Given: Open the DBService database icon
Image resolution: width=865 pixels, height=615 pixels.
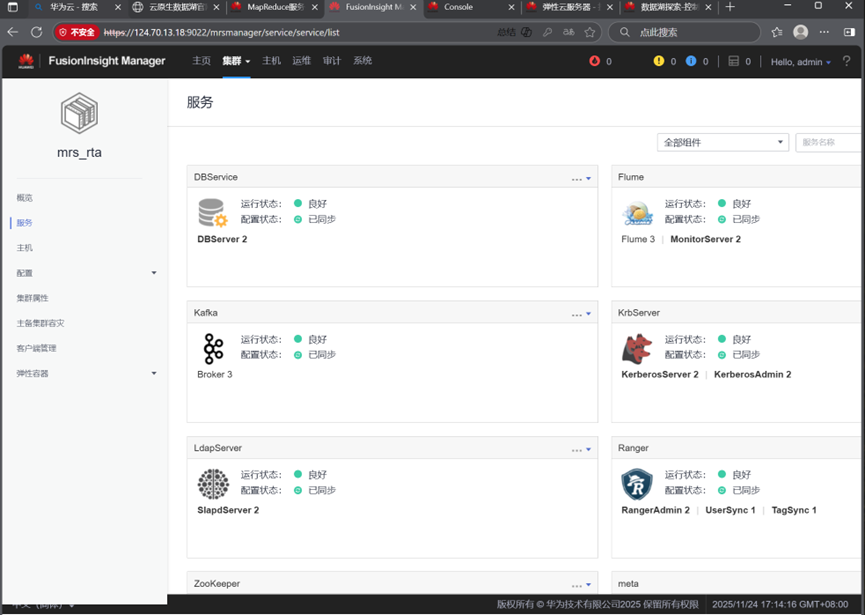Looking at the screenshot, I should click(x=213, y=213).
